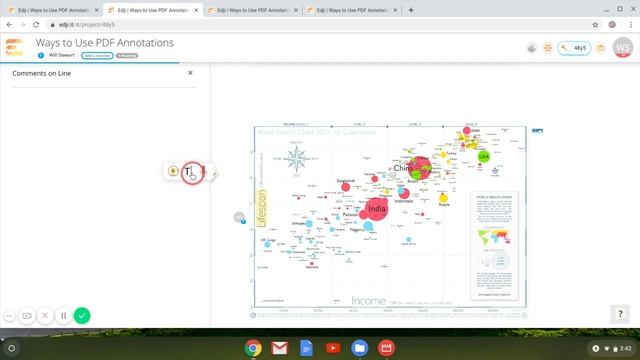Viewport: 640px width, 360px height.
Task: Click the green USA bubble
Action: click(x=484, y=156)
